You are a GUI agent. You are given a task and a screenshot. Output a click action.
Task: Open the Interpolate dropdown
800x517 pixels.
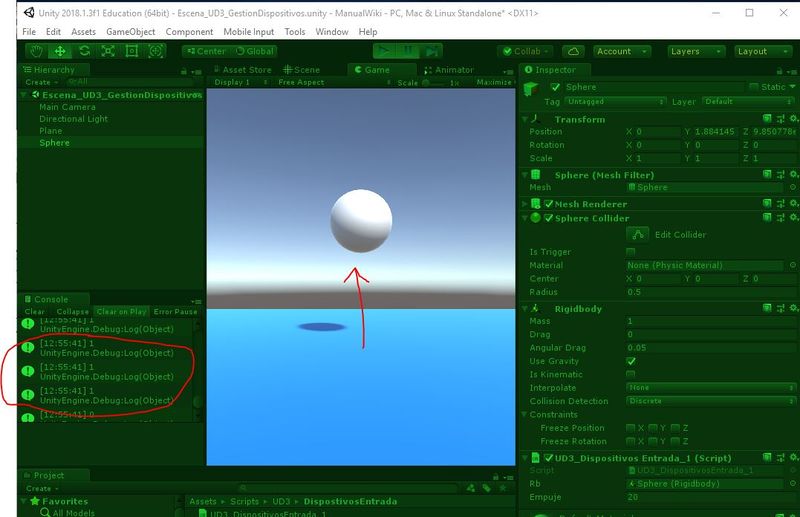click(x=711, y=388)
